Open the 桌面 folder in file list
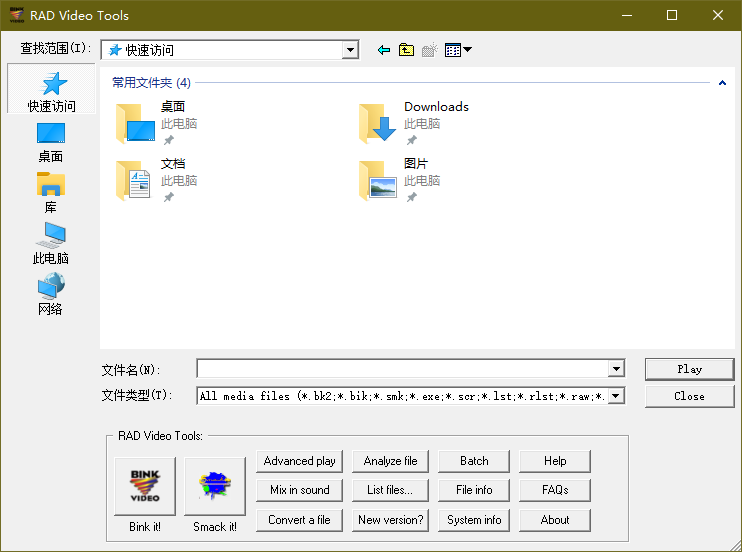The image size is (742, 552). point(157,123)
